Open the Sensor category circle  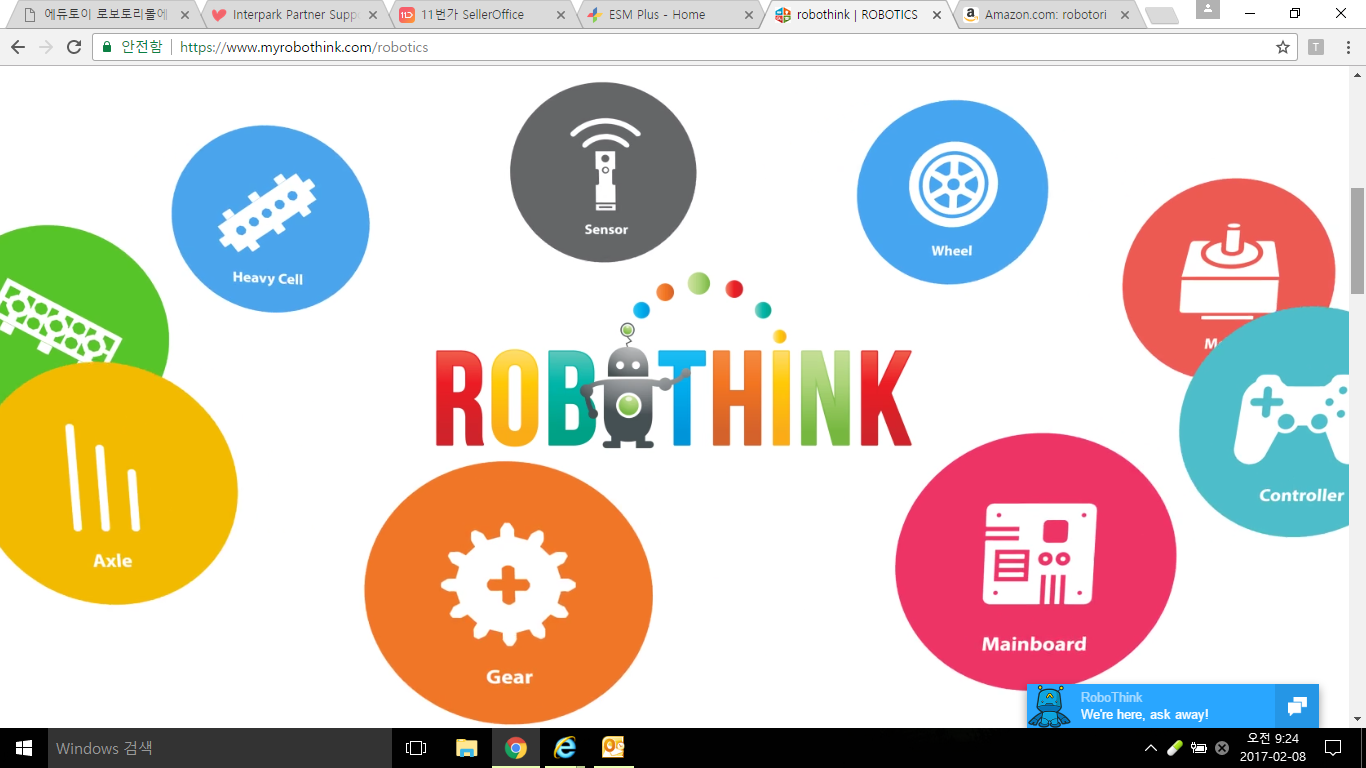pos(603,170)
